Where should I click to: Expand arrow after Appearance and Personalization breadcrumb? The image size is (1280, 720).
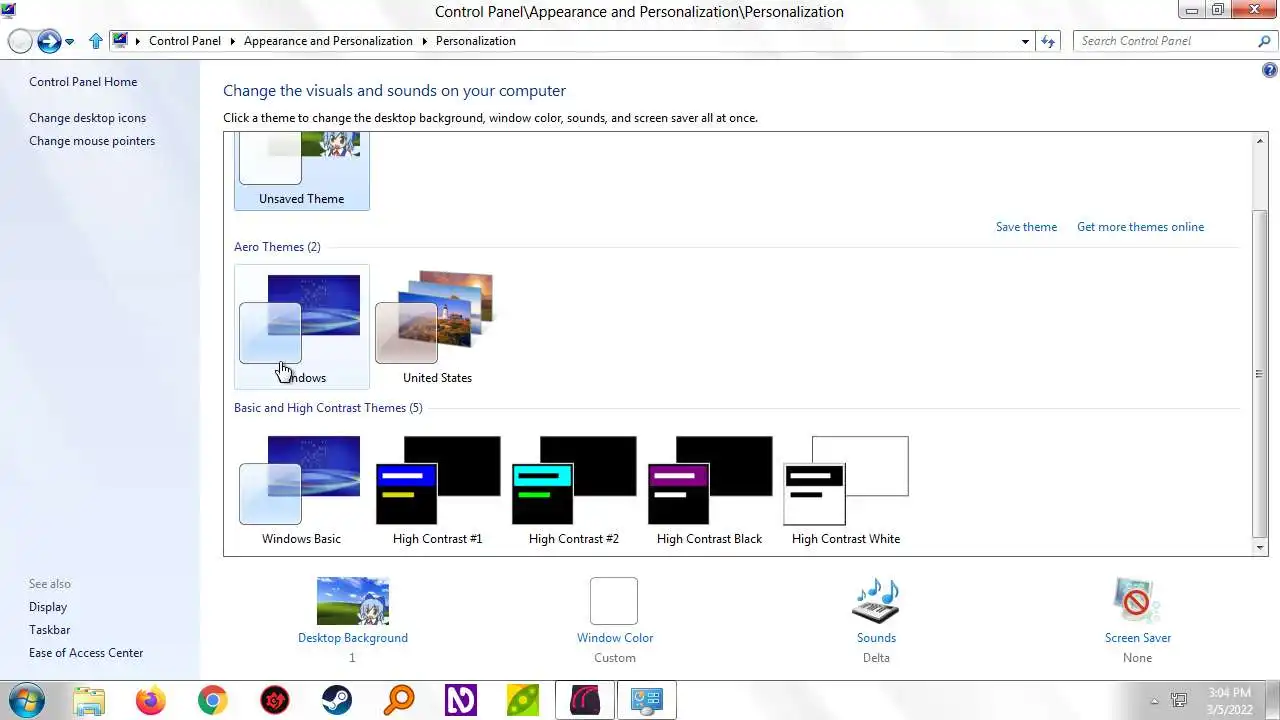coord(424,41)
